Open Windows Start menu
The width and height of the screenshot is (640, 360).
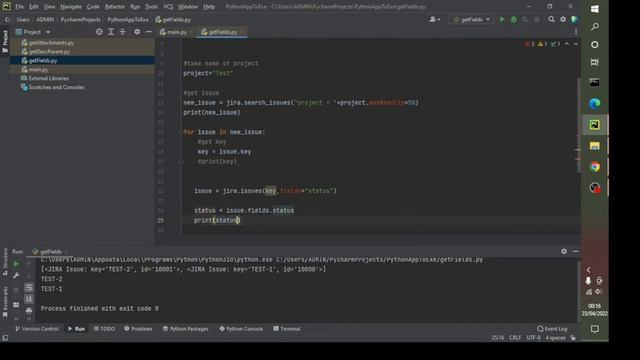595,9
